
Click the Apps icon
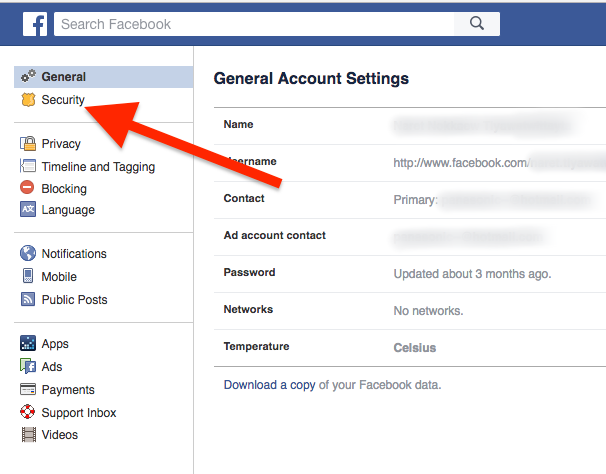click(28, 343)
